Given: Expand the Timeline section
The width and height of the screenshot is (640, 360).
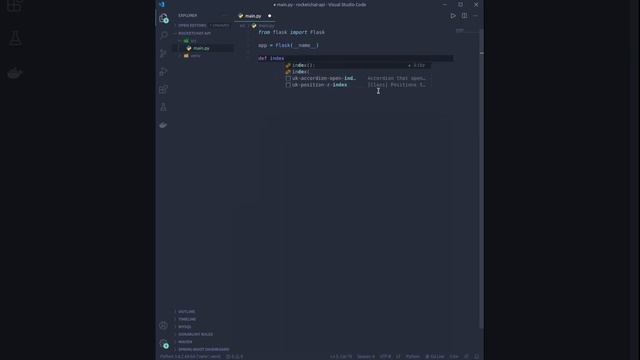Looking at the screenshot, I should tap(187, 319).
